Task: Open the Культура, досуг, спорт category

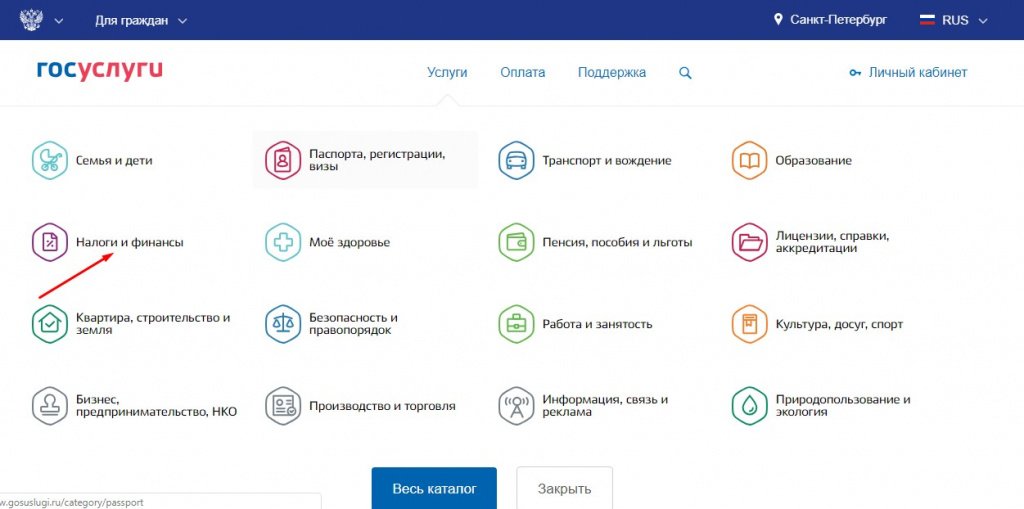Action: [839, 324]
